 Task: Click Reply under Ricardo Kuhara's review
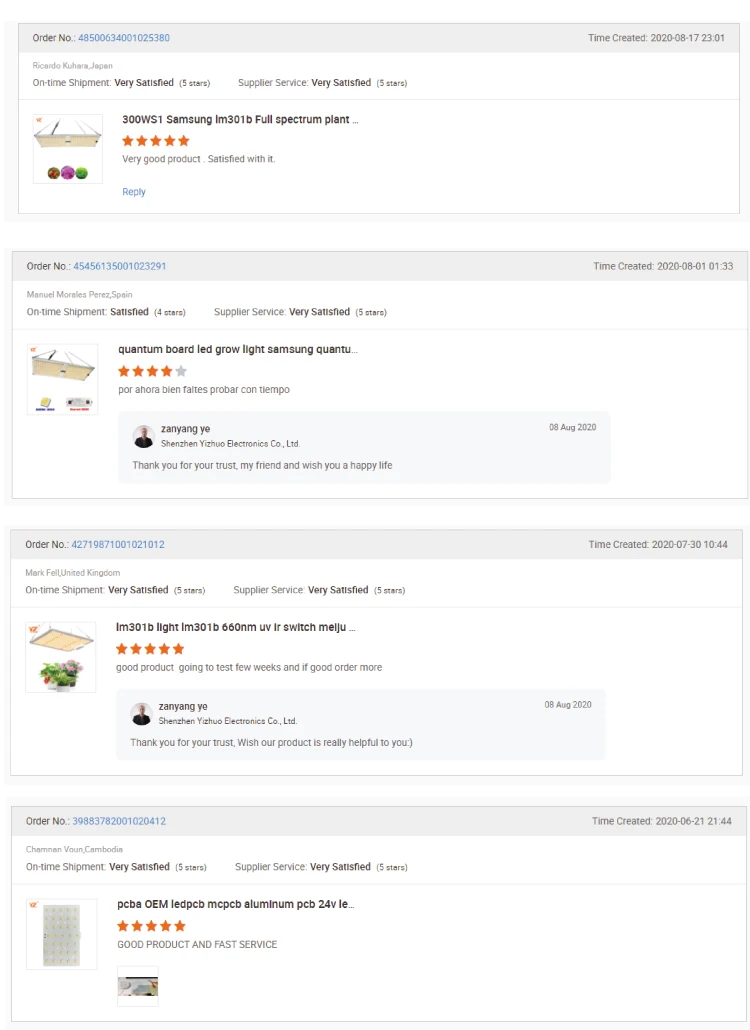pos(134,192)
